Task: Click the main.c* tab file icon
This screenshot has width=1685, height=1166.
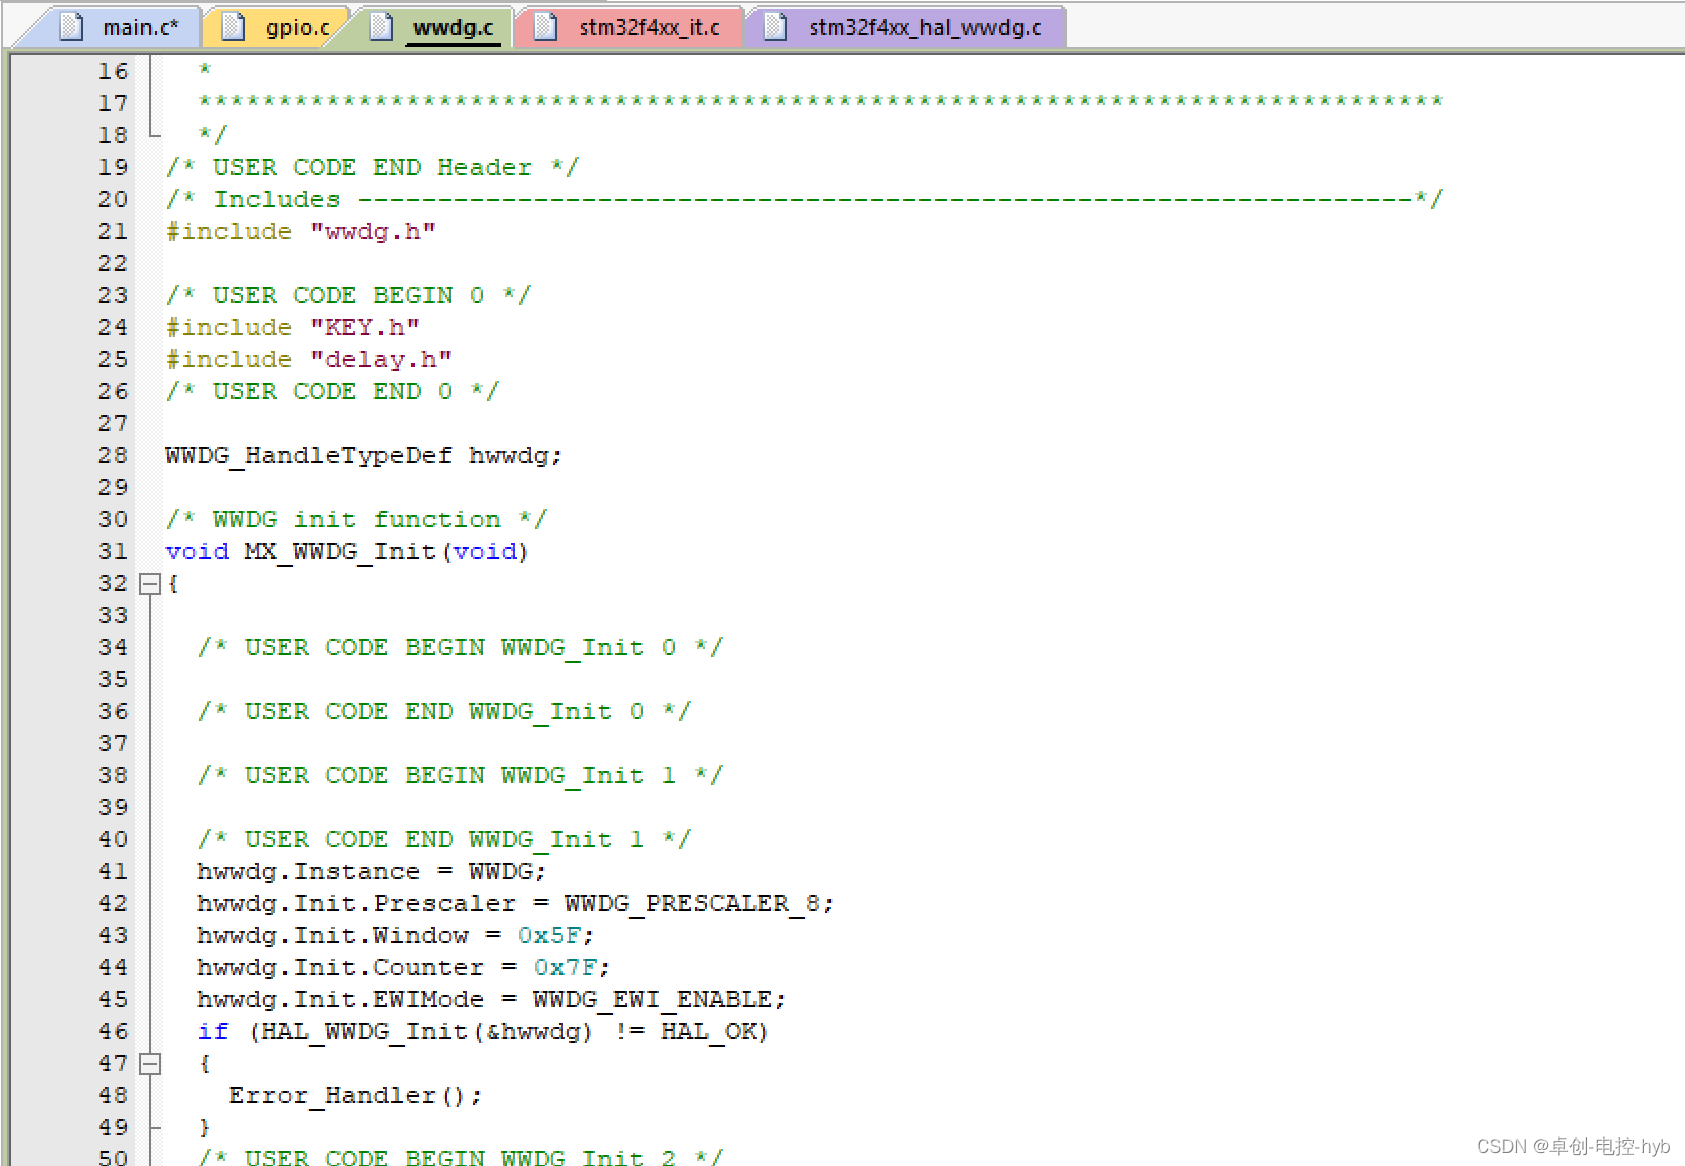Action: (x=71, y=27)
